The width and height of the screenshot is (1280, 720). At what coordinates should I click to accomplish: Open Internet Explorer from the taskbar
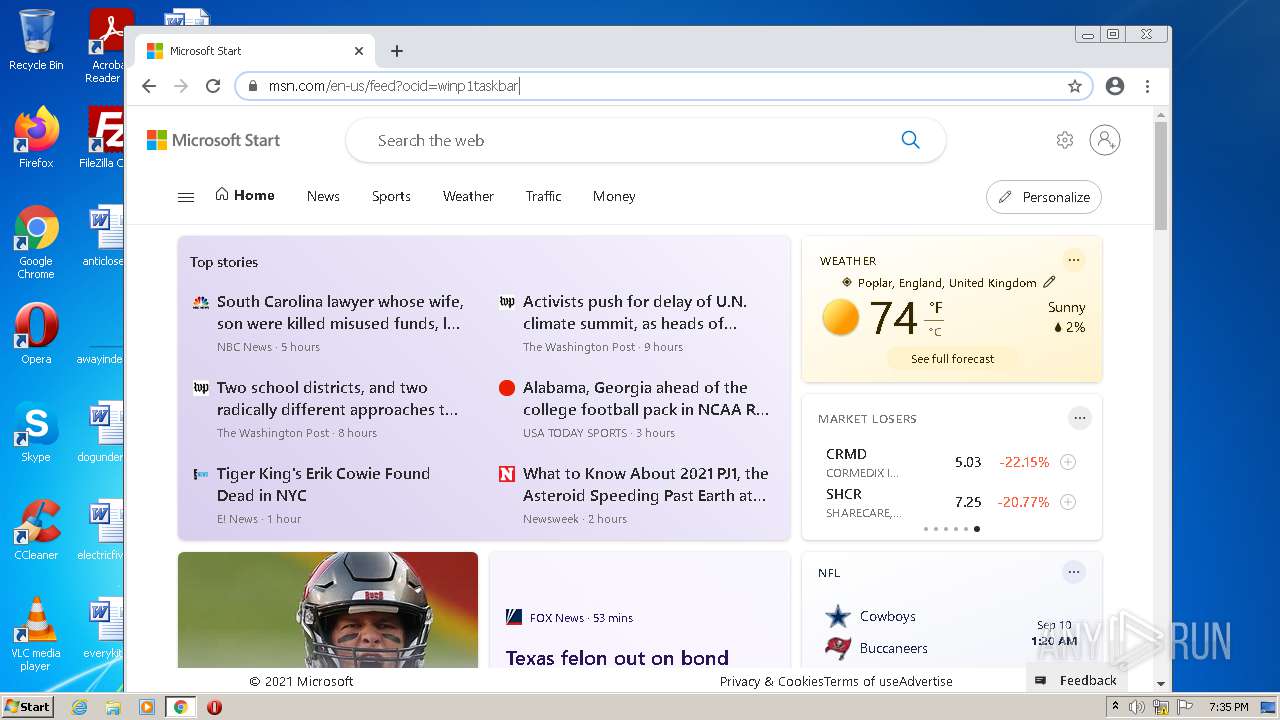click(x=79, y=707)
